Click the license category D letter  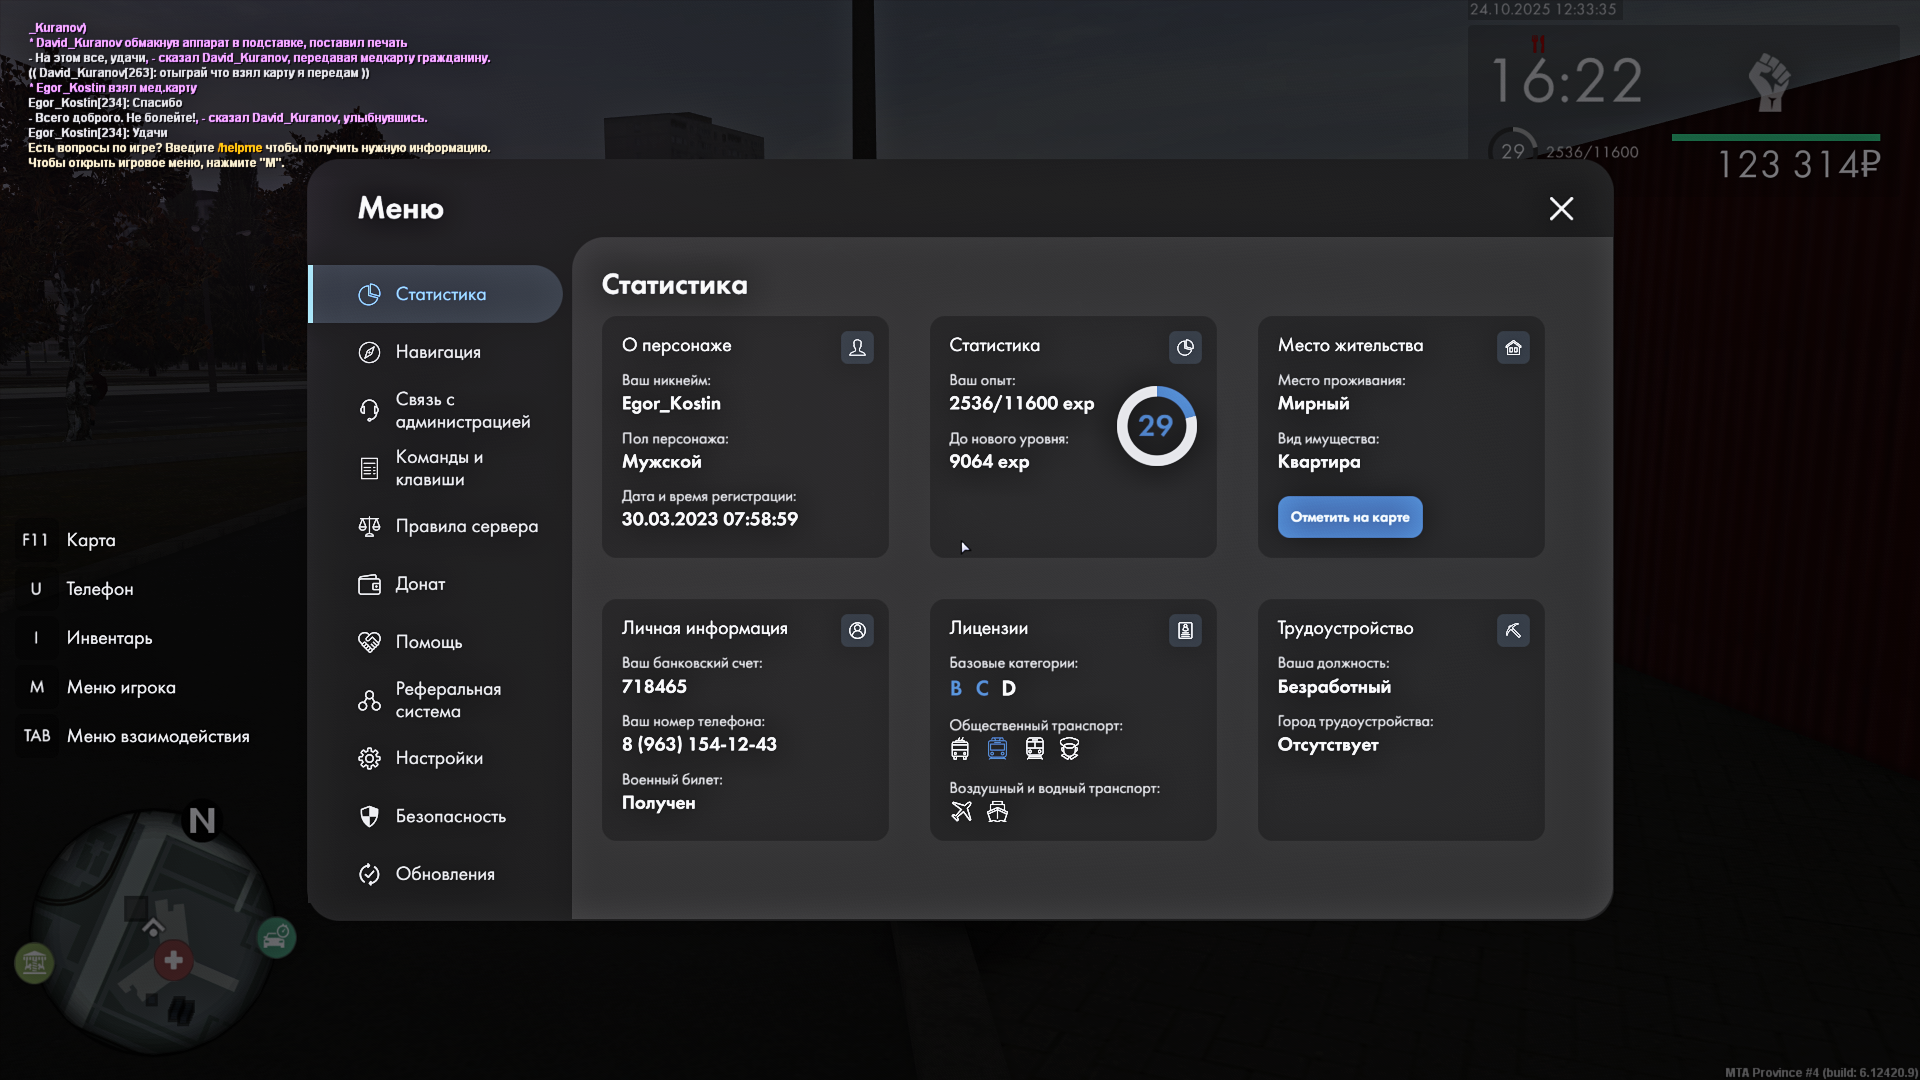coord(1008,688)
